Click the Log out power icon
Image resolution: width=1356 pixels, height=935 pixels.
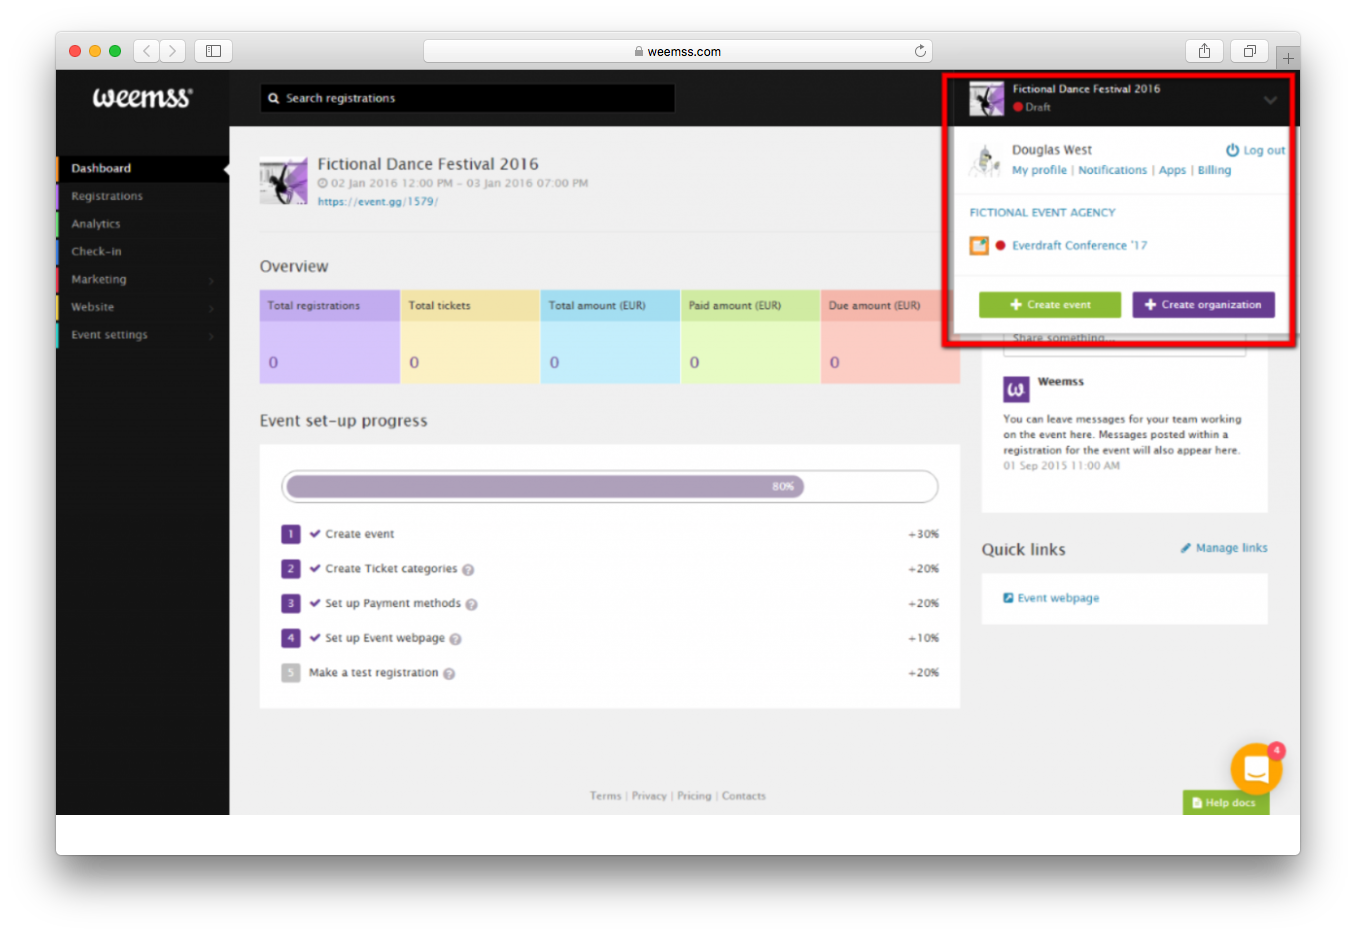(1232, 150)
